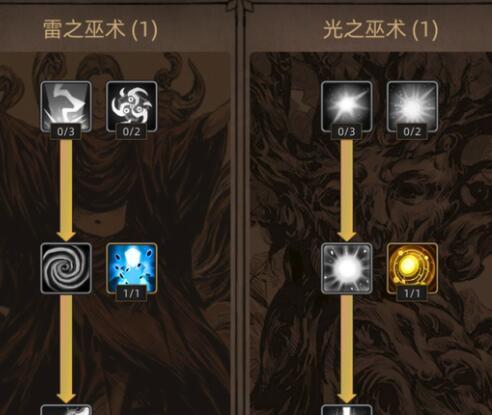Viewport: 492px width, 415px height.
Task: Click the arrow linking light burst to flash
Action: (346, 190)
